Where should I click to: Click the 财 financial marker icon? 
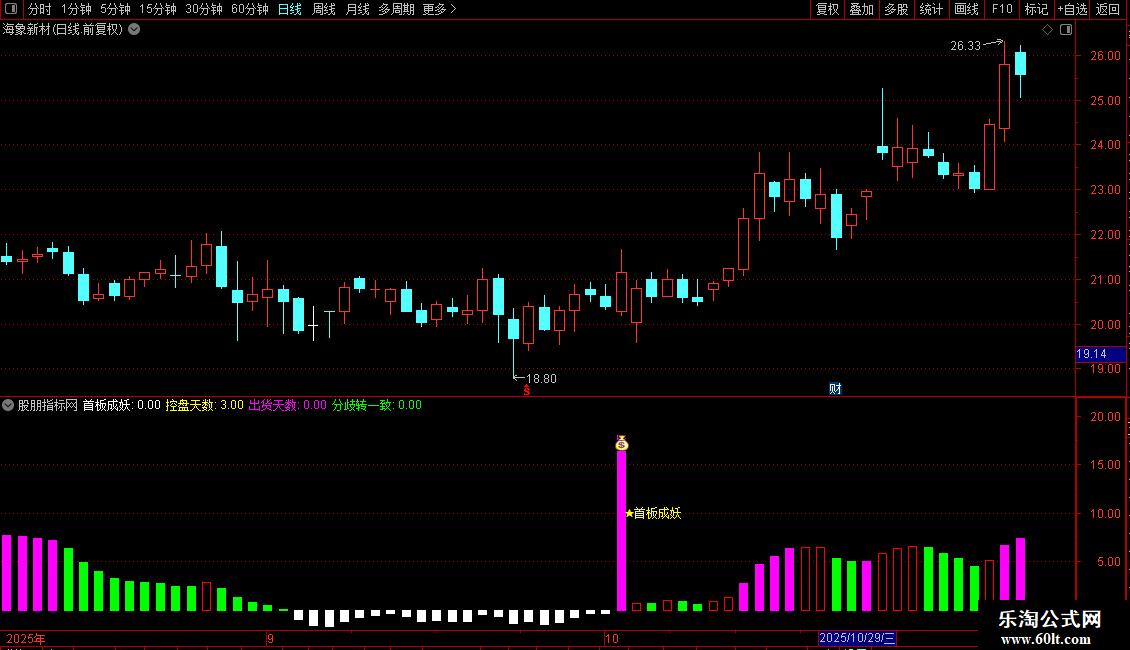coord(835,389)
